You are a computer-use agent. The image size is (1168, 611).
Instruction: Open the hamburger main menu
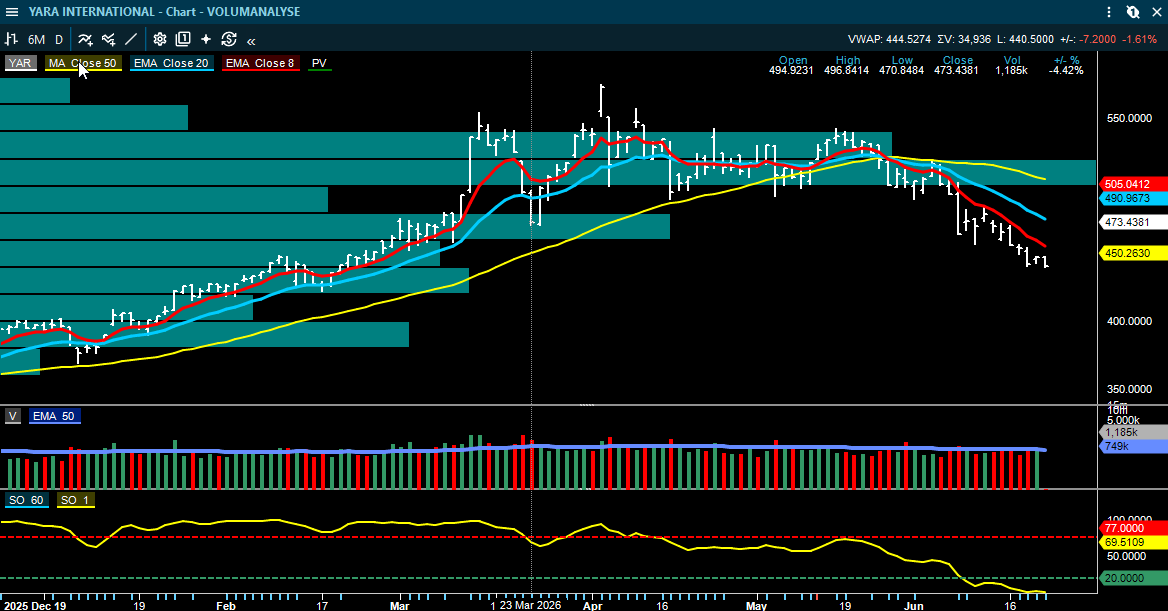tap(12, 12)
